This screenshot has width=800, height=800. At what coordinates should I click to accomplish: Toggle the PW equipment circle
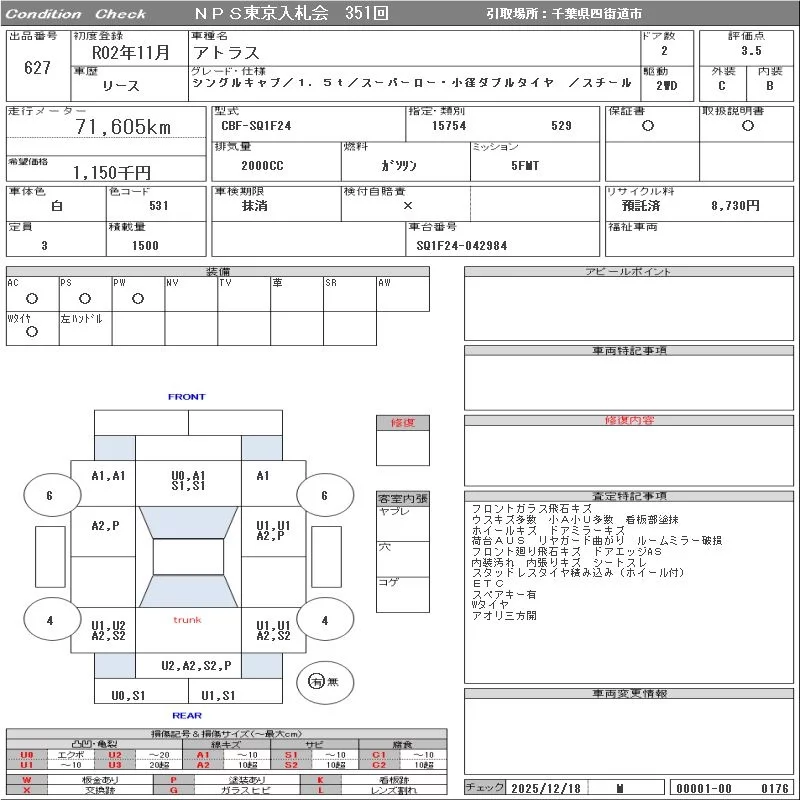point(137,299)
